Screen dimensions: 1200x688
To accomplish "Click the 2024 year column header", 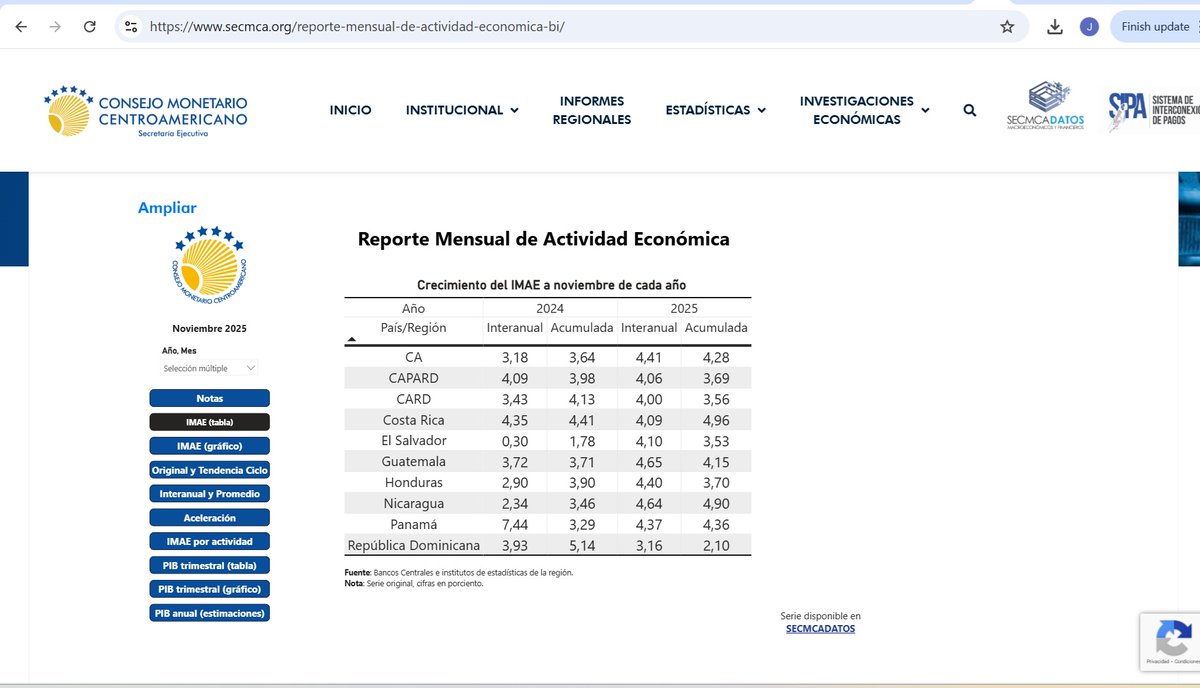I will pyautogui.click(x=550, y=309).
